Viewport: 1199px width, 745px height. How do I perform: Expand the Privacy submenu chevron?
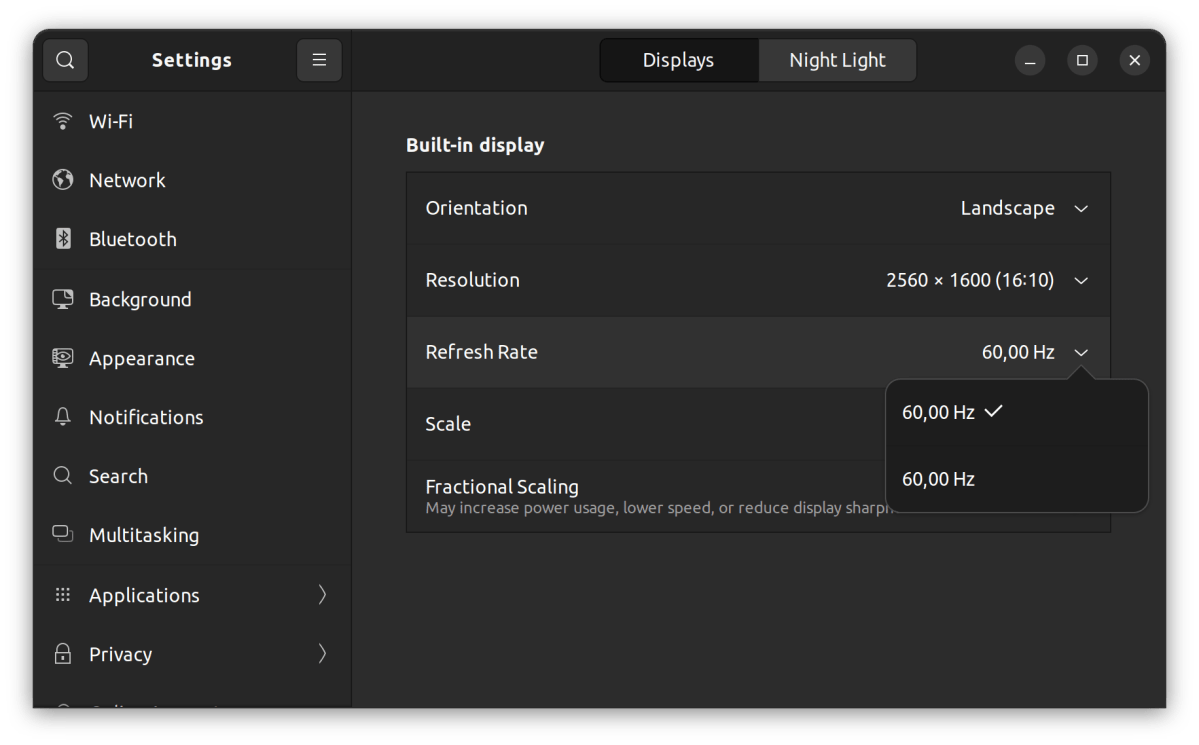322,653
